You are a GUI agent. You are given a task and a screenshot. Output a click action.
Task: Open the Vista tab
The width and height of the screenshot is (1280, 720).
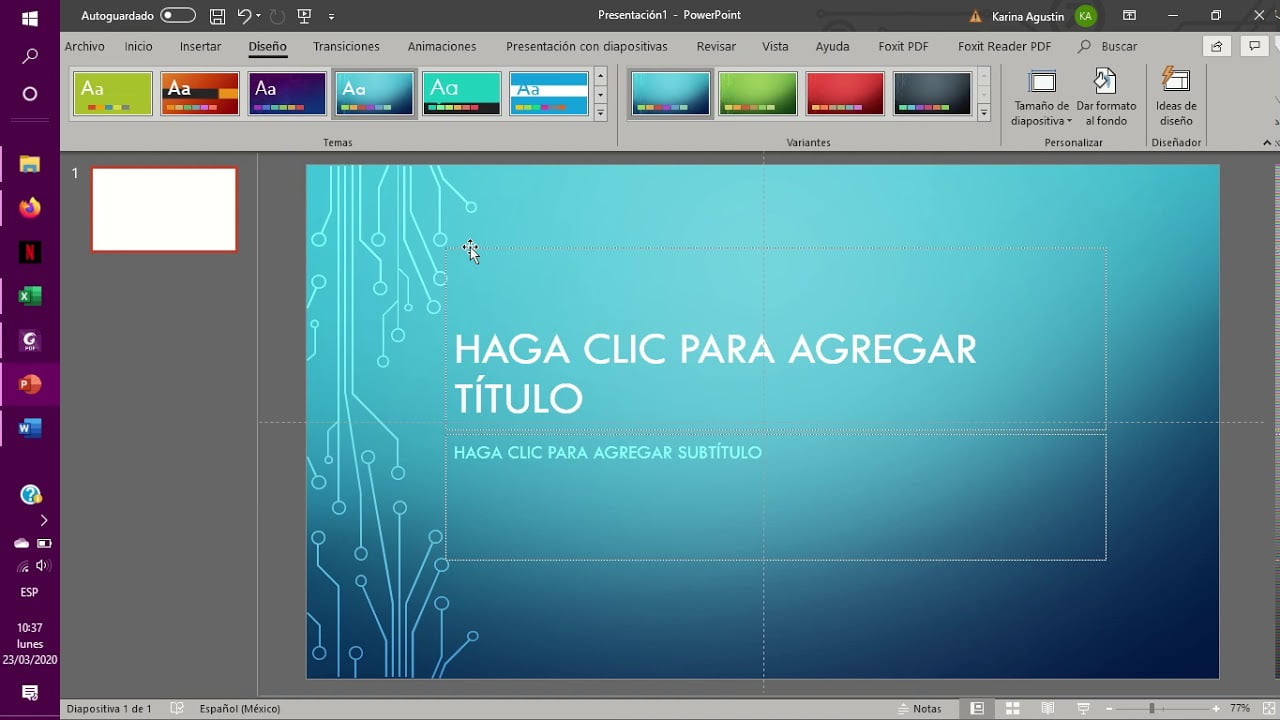coord(775,46)
